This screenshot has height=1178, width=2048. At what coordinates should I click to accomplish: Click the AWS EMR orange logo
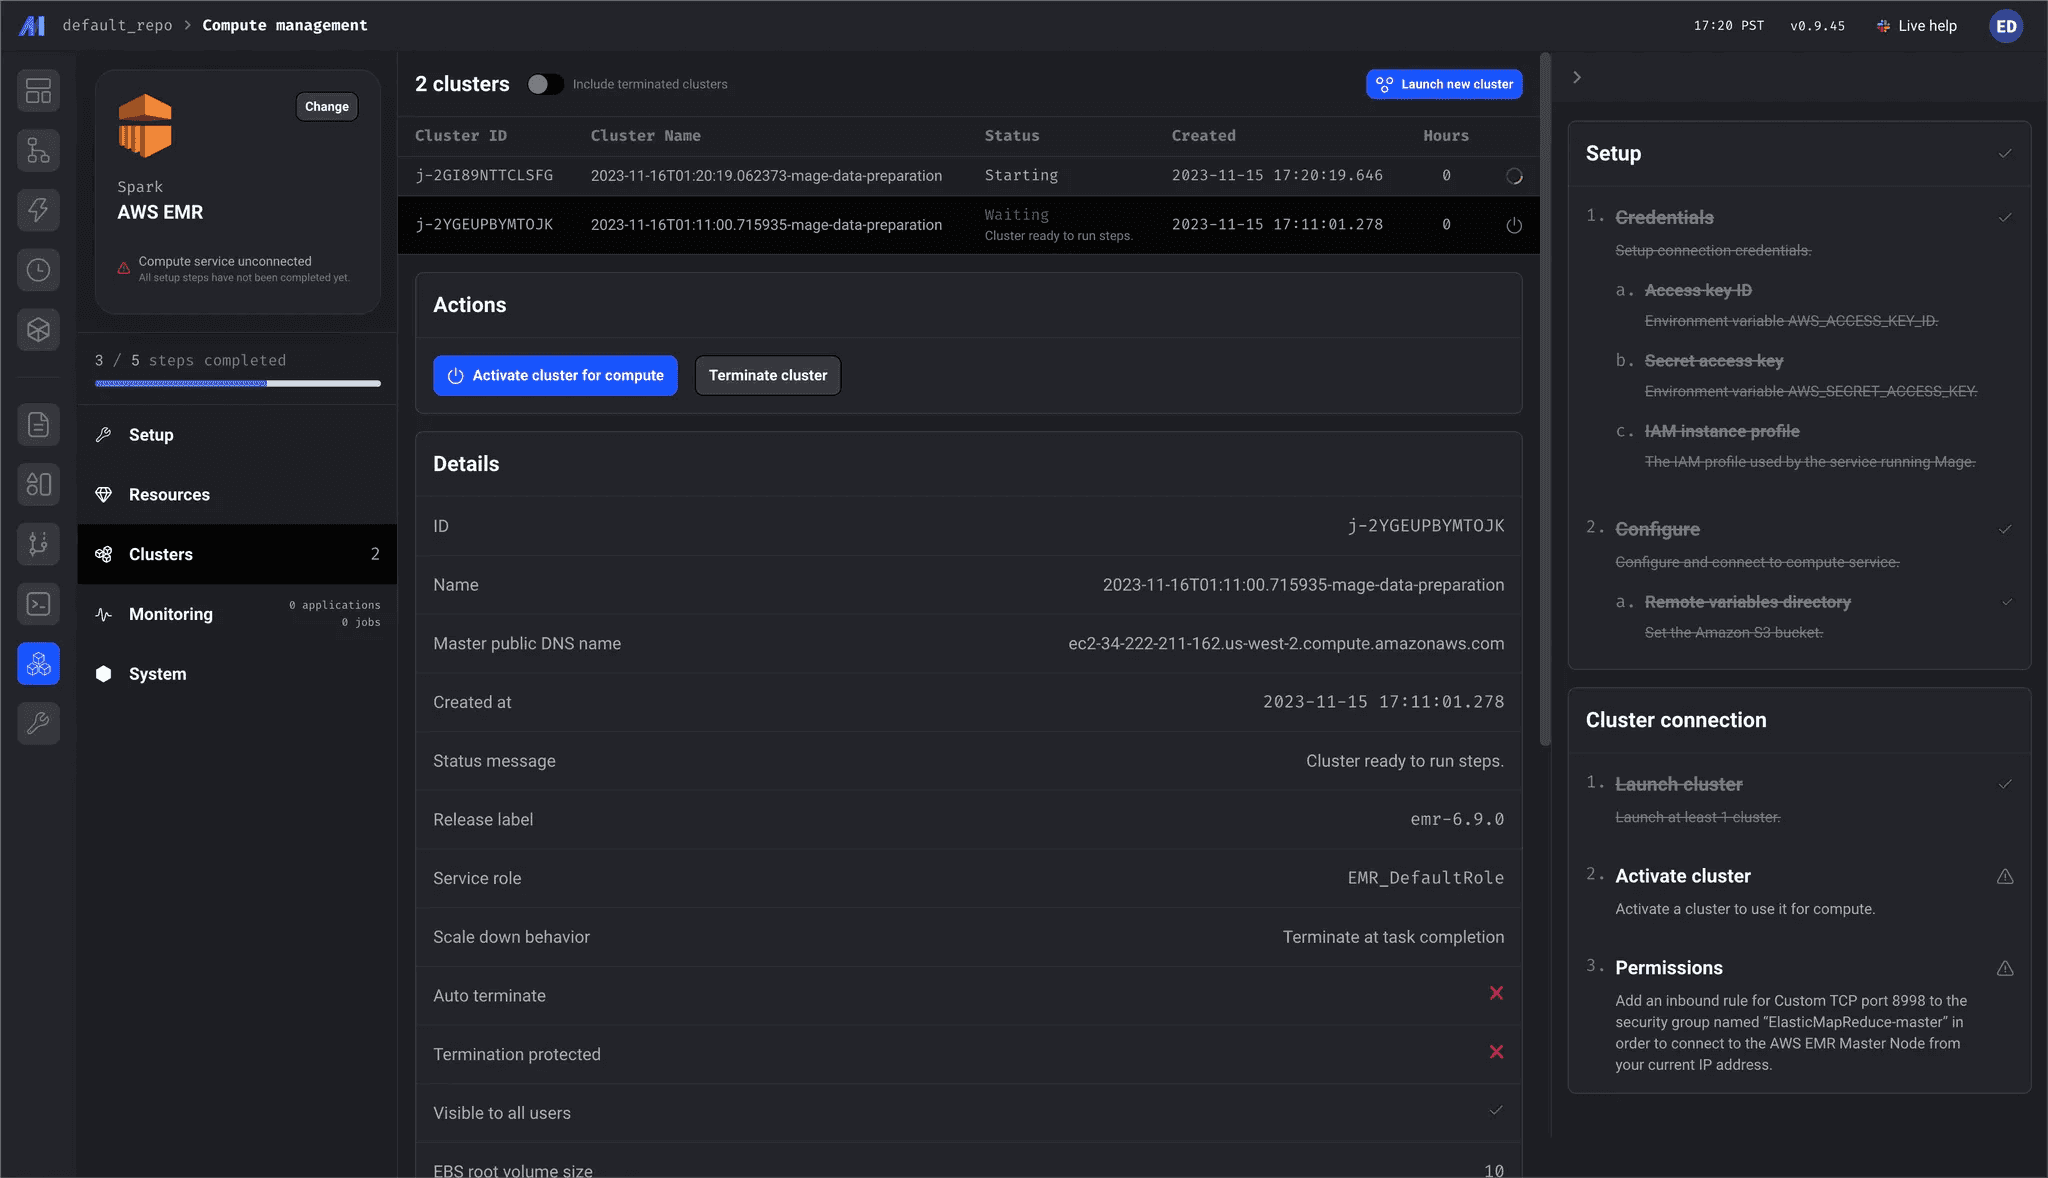[145, 126]
